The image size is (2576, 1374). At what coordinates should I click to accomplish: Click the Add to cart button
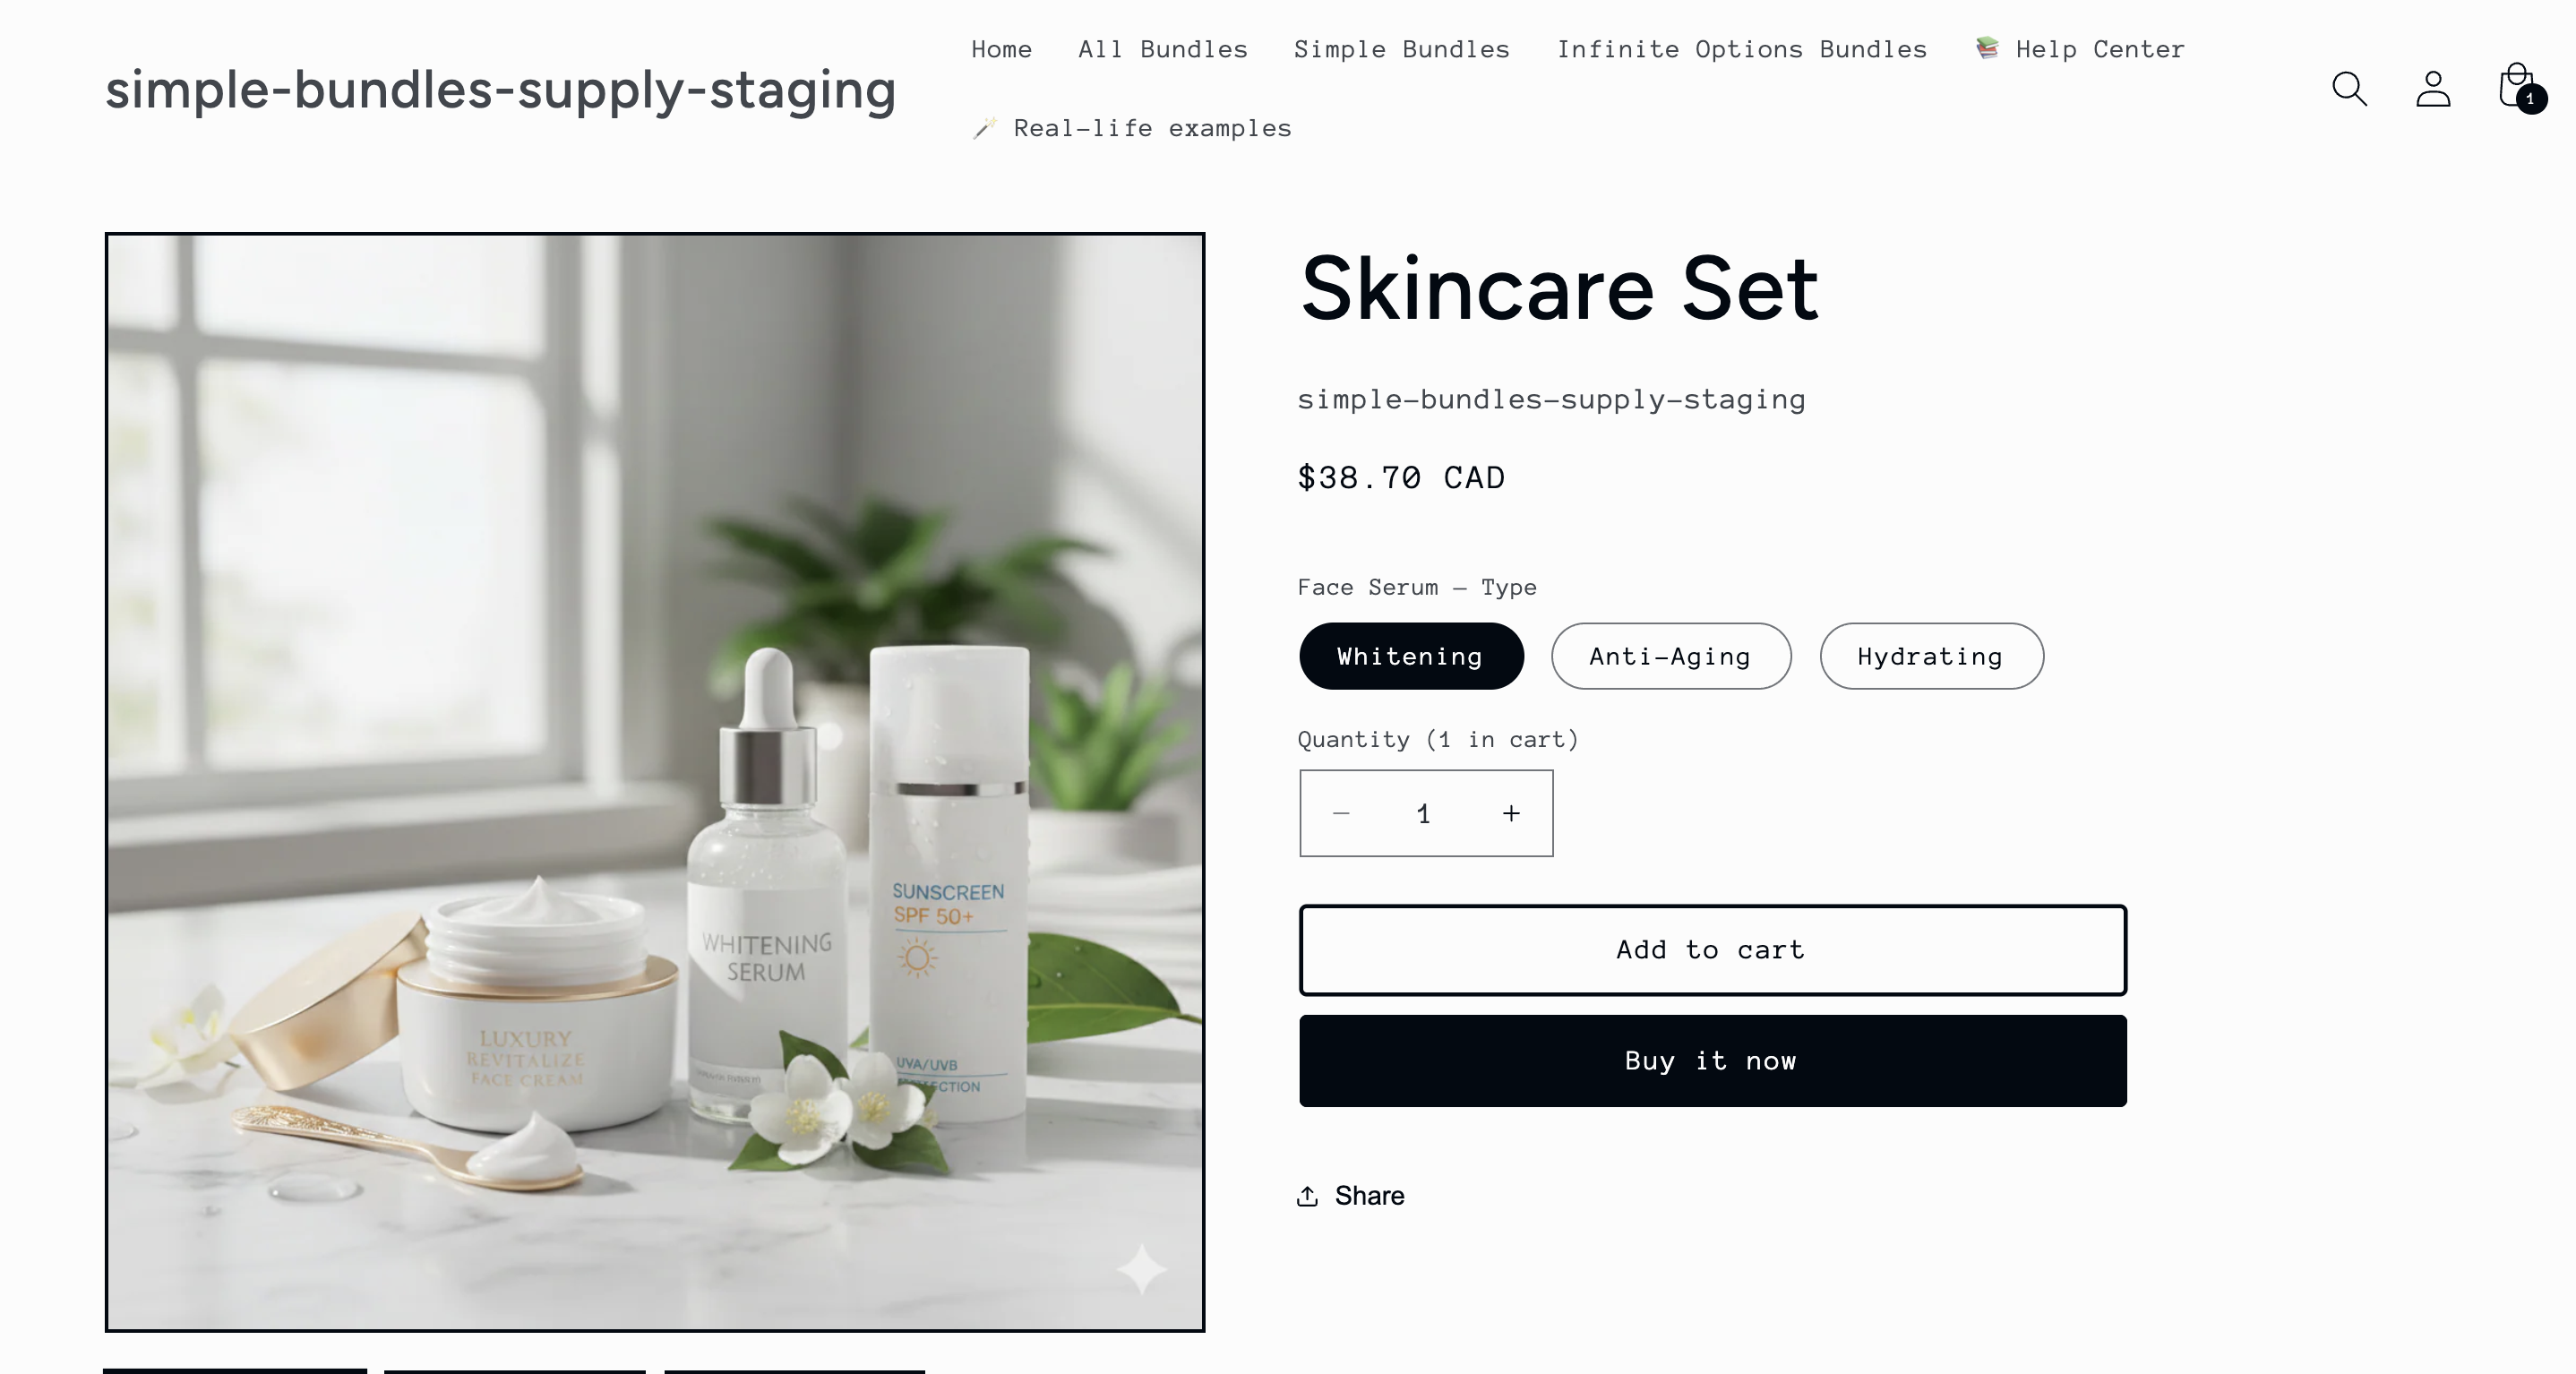(x=1712, y=950)
